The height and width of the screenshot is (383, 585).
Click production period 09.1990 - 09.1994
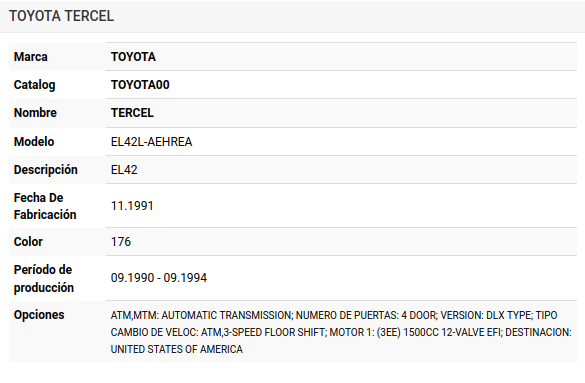pyautogui.click(x=159, y=278)
